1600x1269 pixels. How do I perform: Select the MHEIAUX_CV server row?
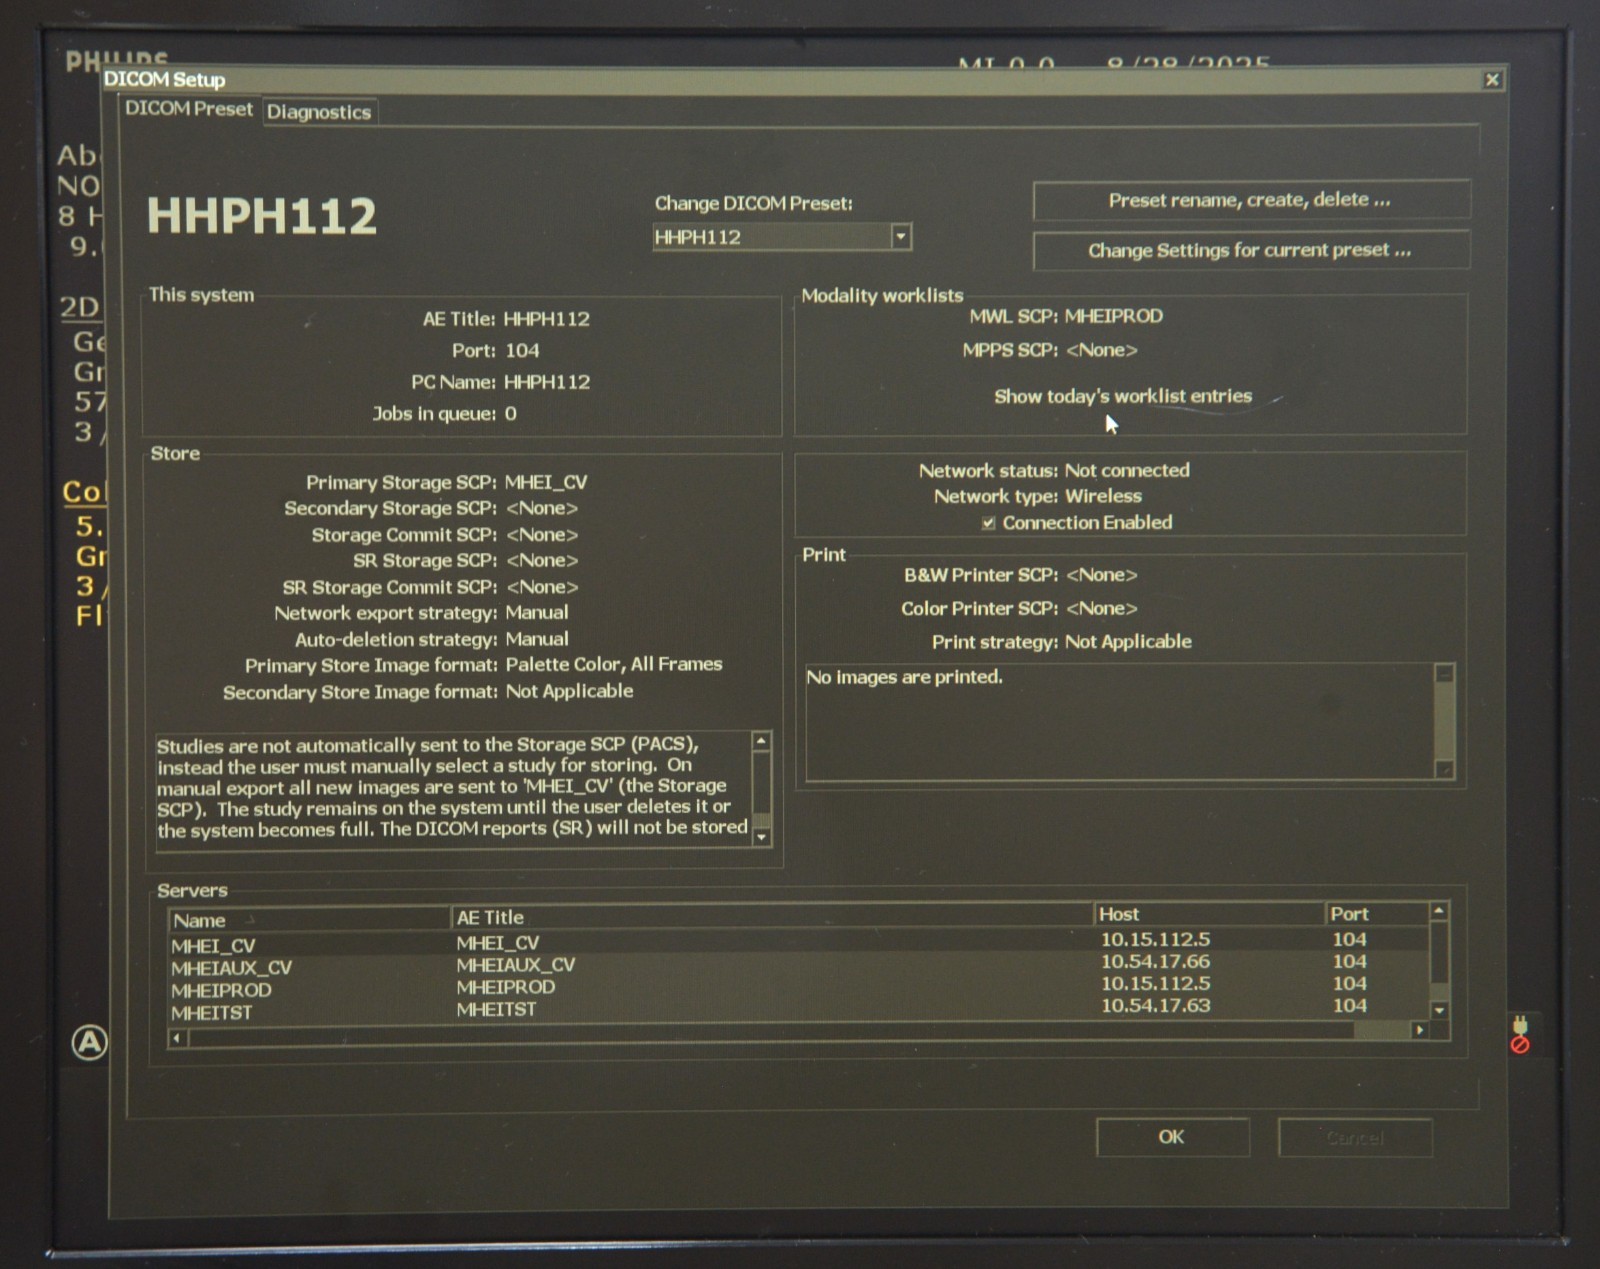(231, 968)
